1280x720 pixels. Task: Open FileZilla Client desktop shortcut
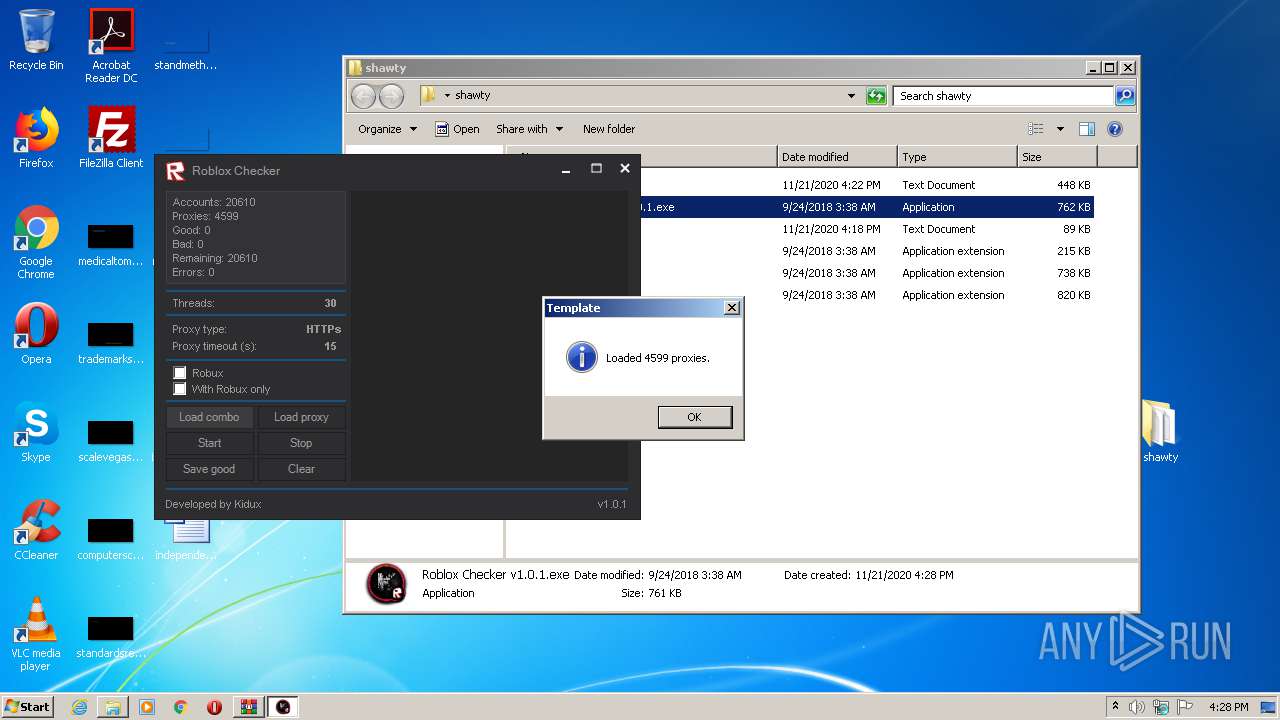[111, 138]
